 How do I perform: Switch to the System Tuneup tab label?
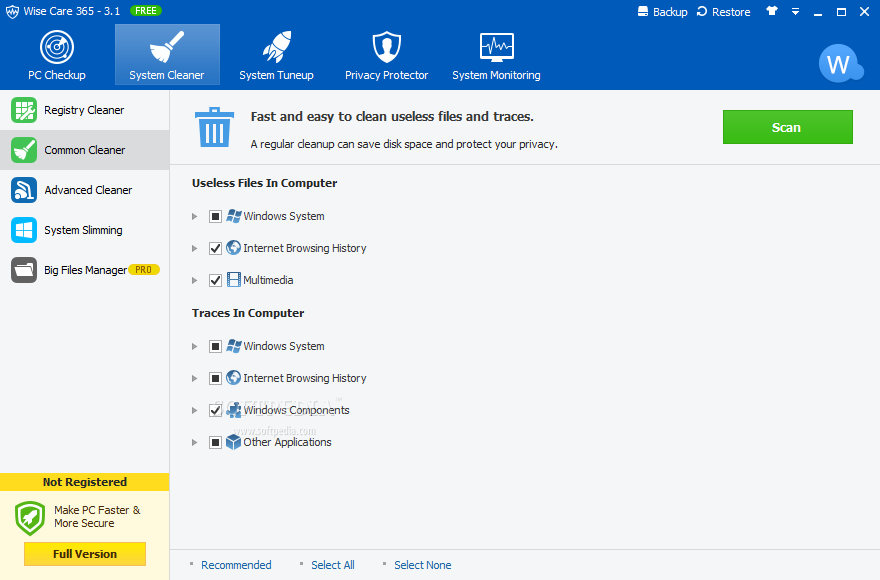[x=276, y=75]
